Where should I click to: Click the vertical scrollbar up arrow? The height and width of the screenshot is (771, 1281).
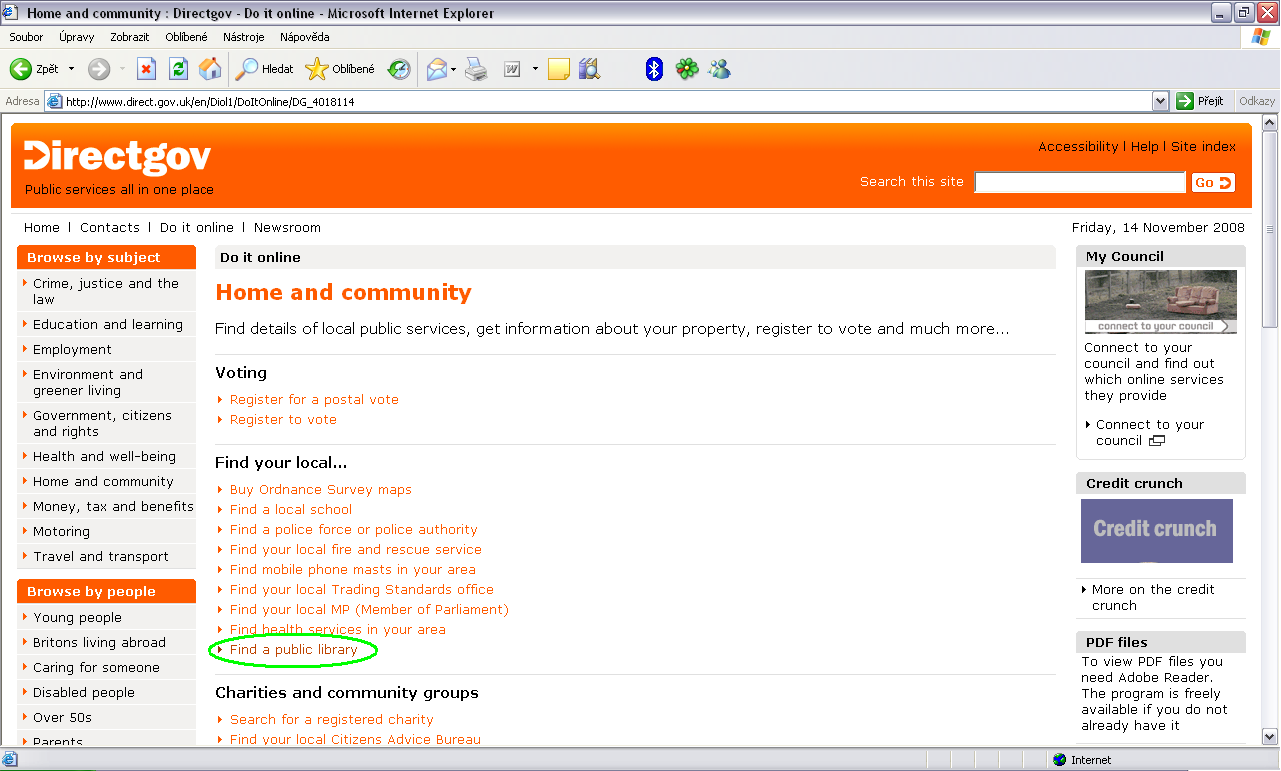[1270, 123]
